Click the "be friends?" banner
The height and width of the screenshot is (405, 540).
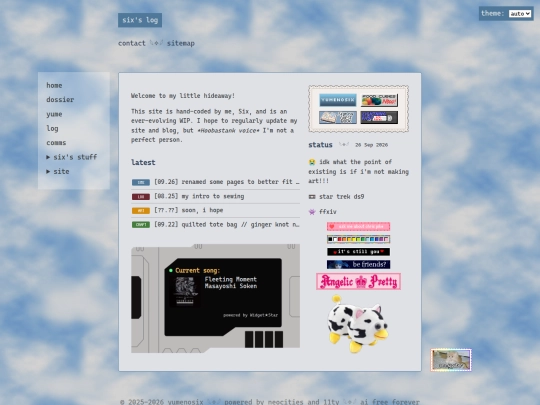[x=359, y=264]
